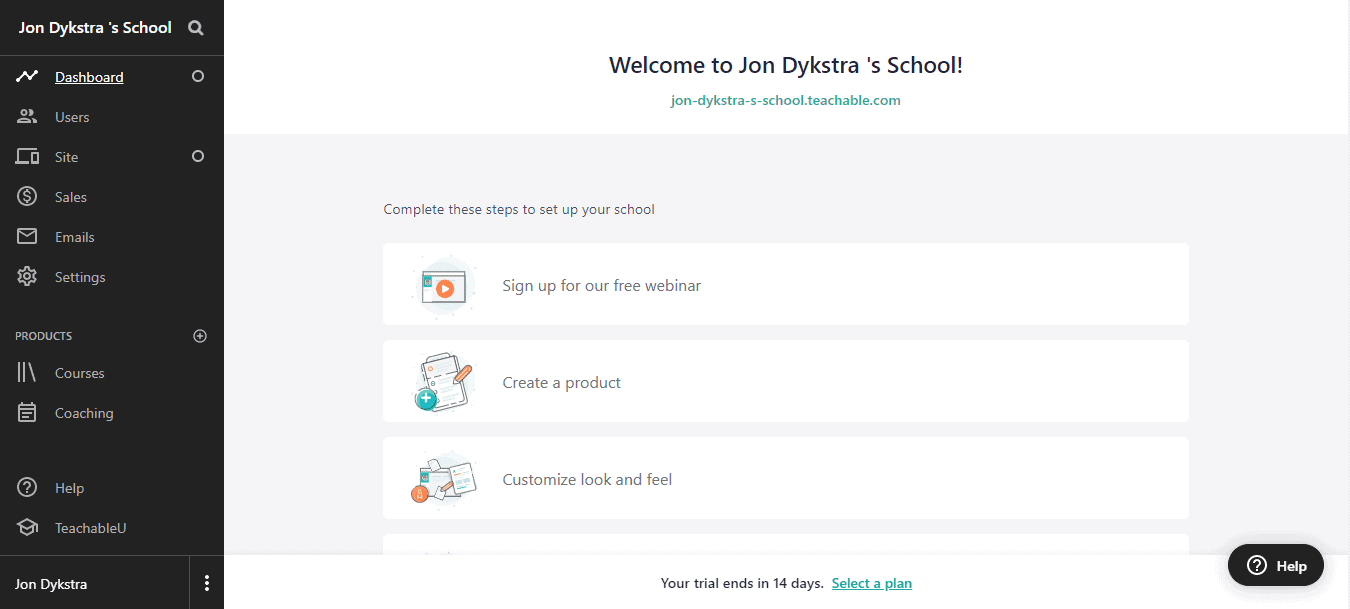This screenshot has width=1350, height=609.
Task: Open the jon-dykstra-s-school.teachable.com link
Action: coord(785,100)
